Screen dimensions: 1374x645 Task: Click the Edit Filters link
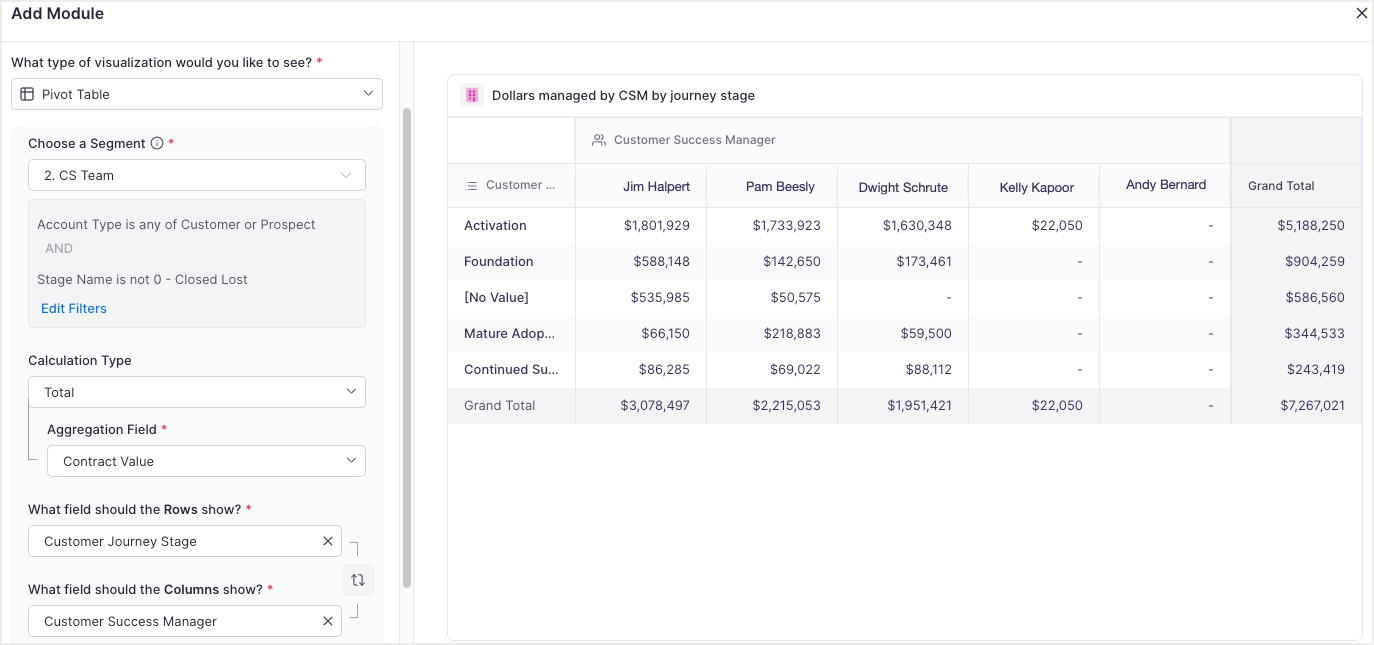(x=74, y=308)
